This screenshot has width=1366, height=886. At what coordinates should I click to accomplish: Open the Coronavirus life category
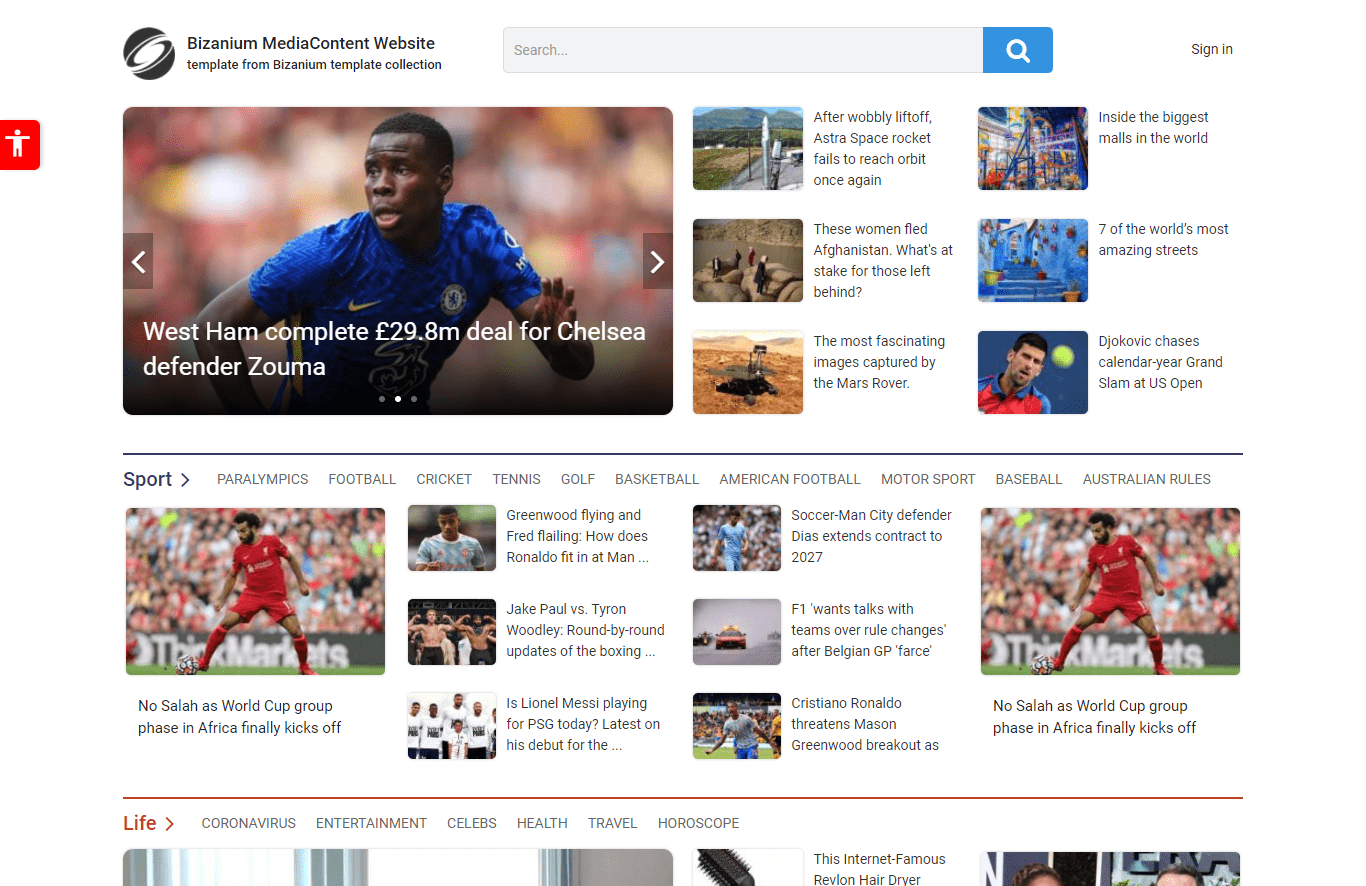pos(249,823)
